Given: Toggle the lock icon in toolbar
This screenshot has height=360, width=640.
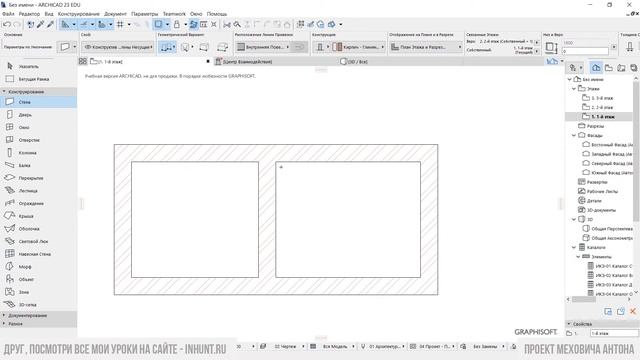Looking at the screenshot, I should click(x=176, y=24).
